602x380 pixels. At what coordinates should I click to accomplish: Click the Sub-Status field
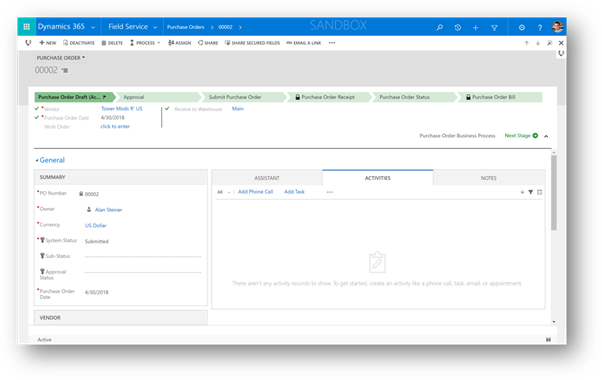coord(143,256)
